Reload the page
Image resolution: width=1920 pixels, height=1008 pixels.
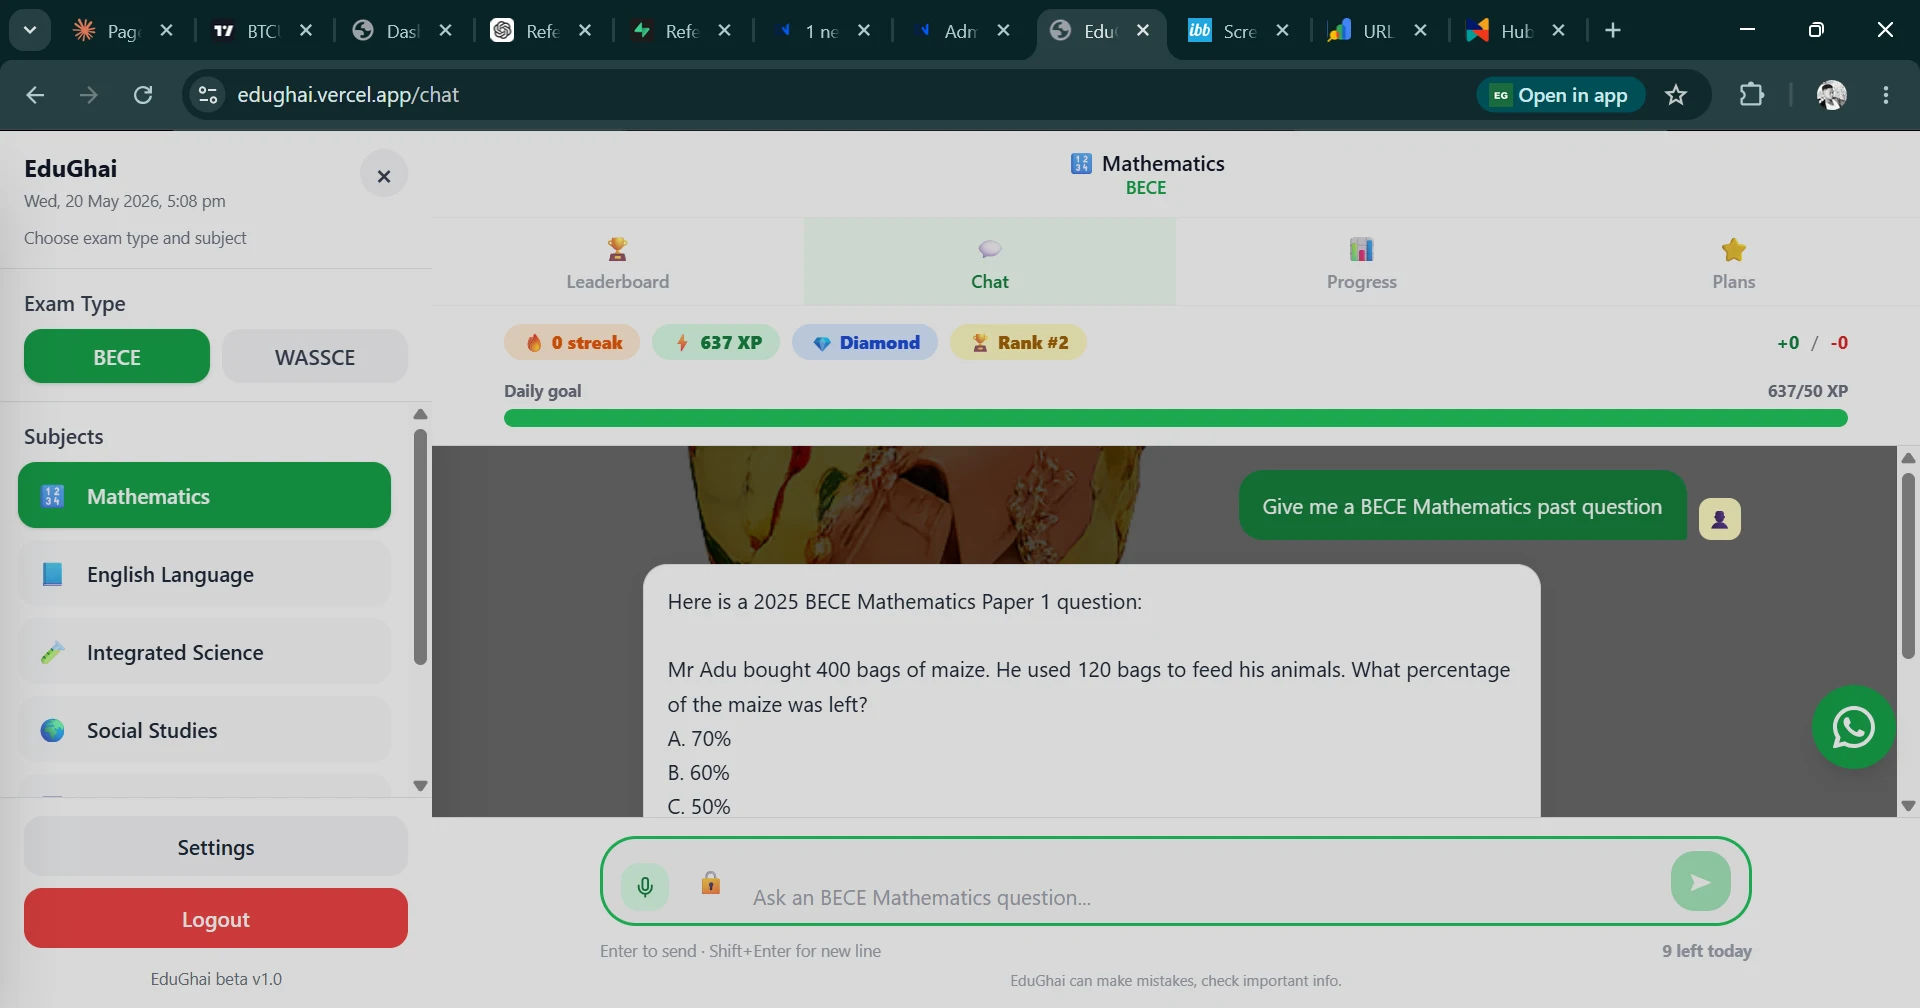143,95
